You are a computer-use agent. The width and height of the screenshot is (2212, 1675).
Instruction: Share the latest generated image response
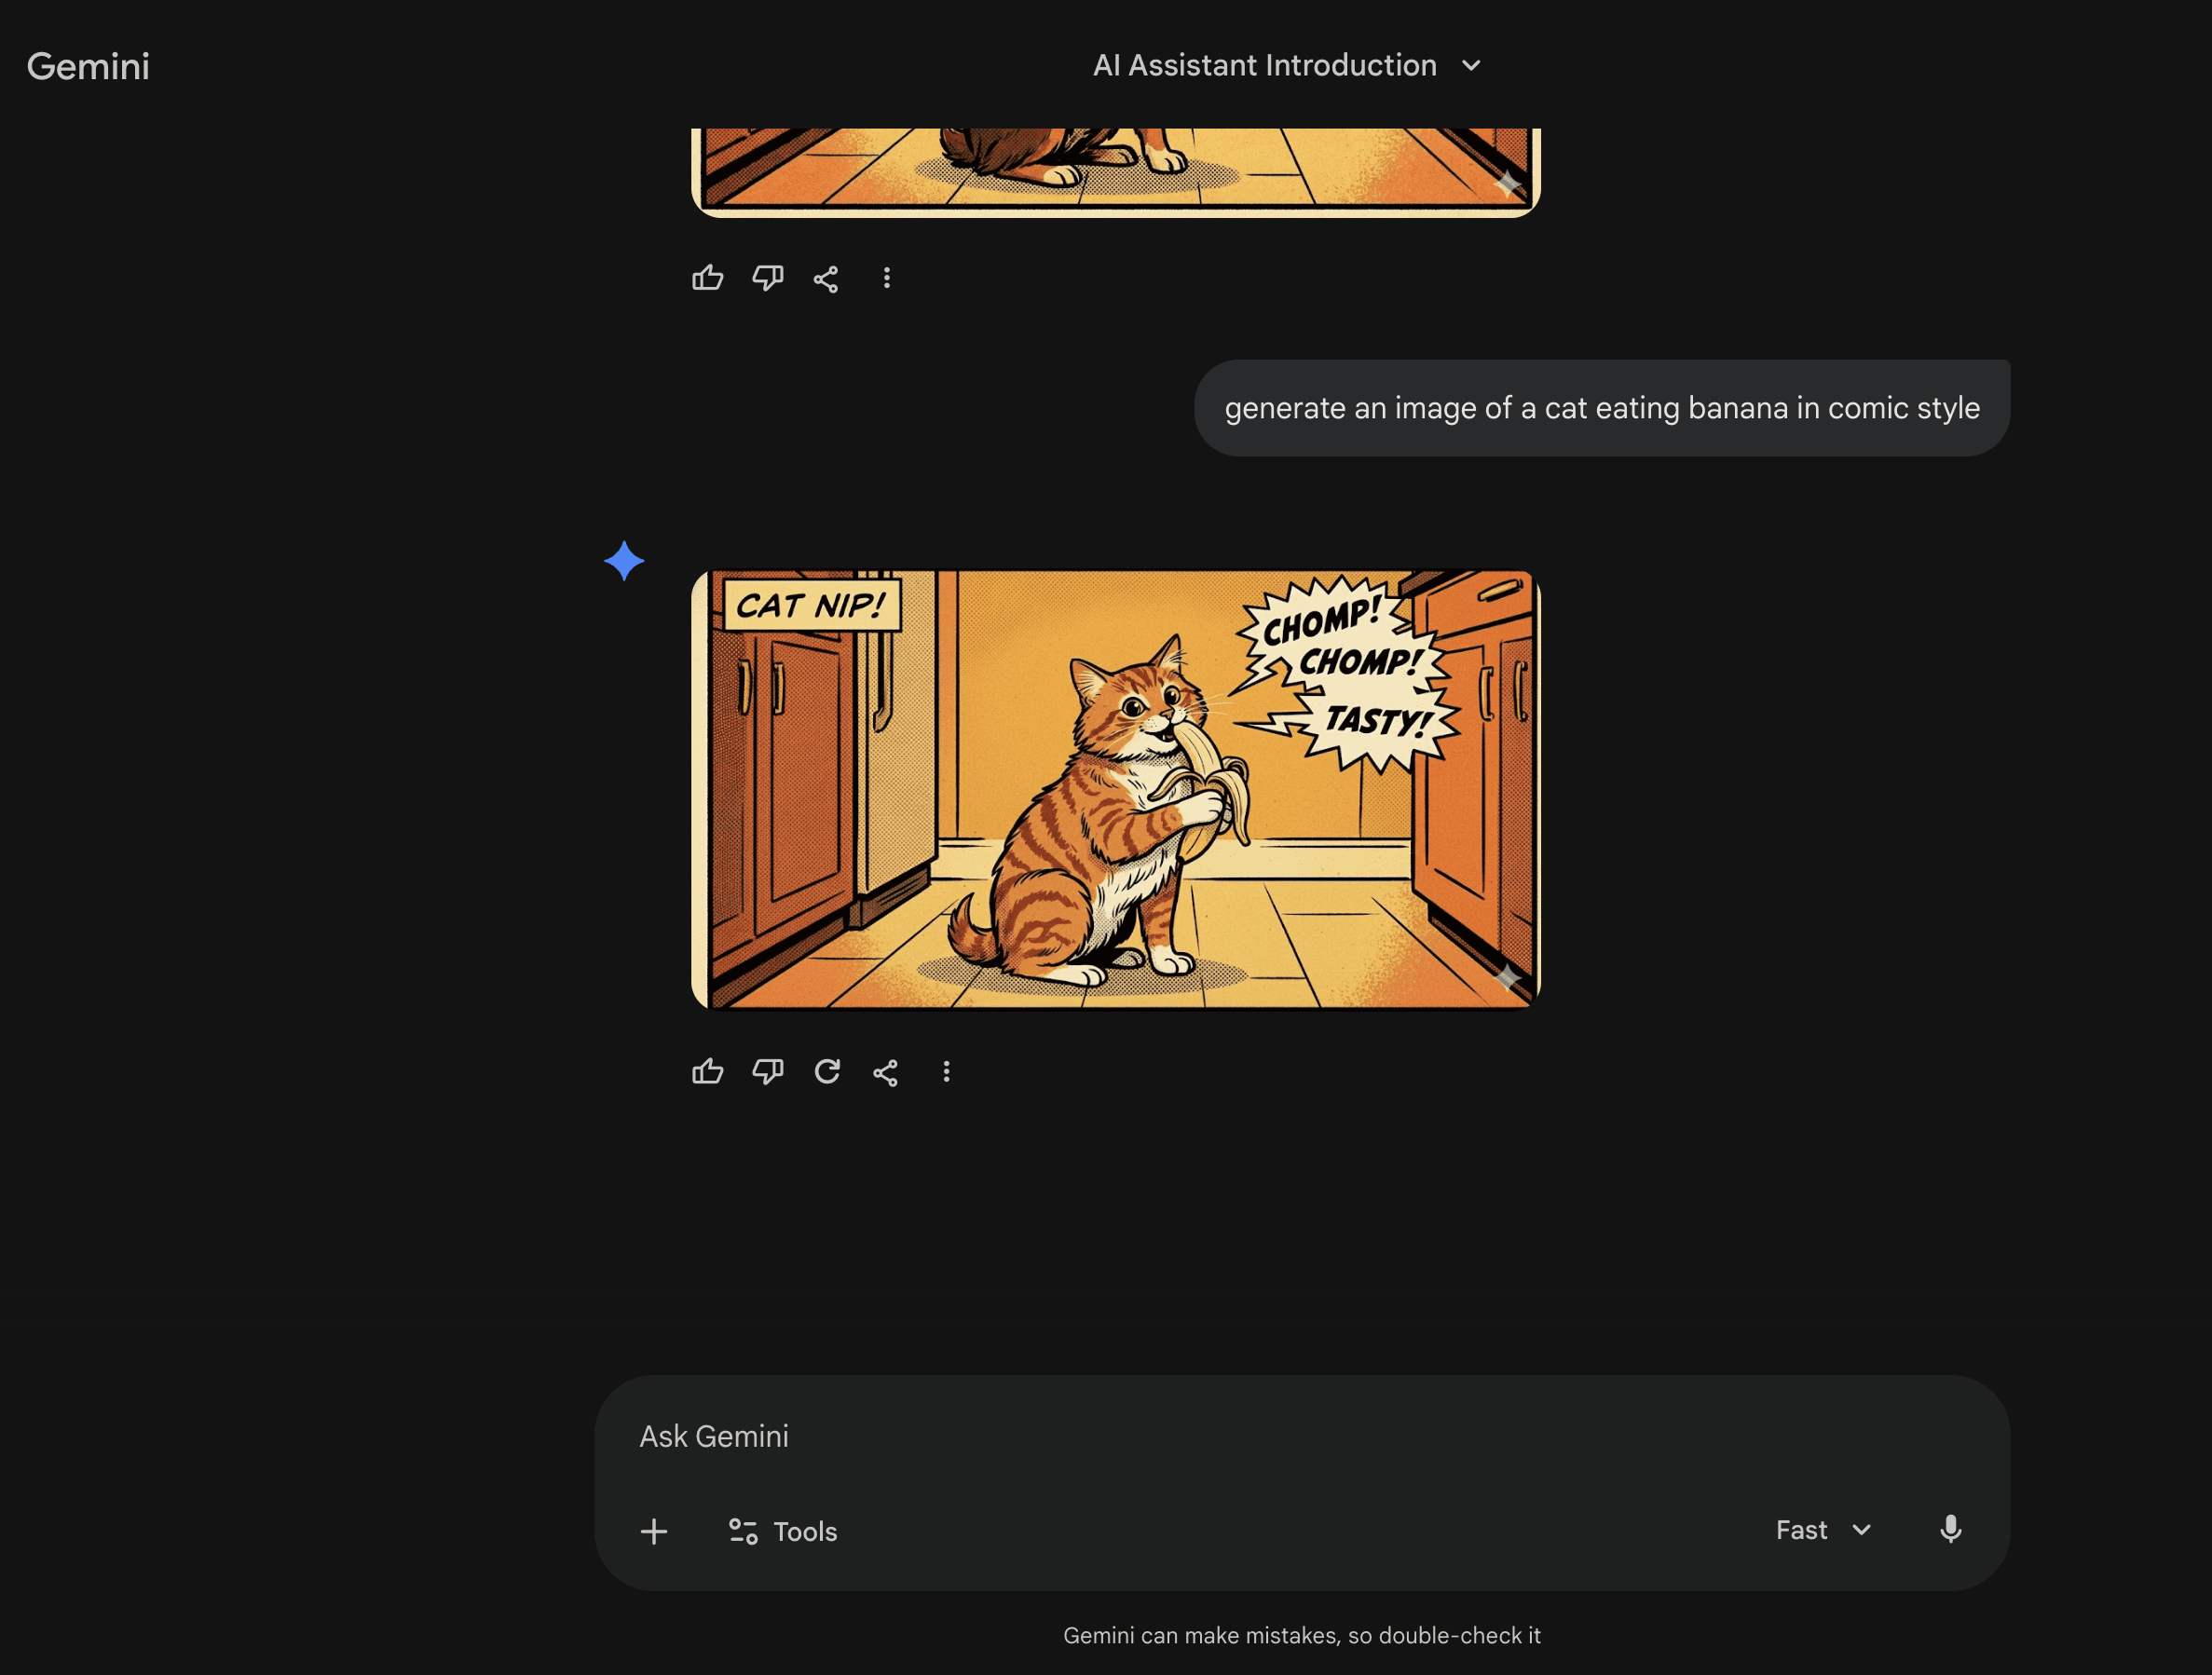tap(886, 1072)
